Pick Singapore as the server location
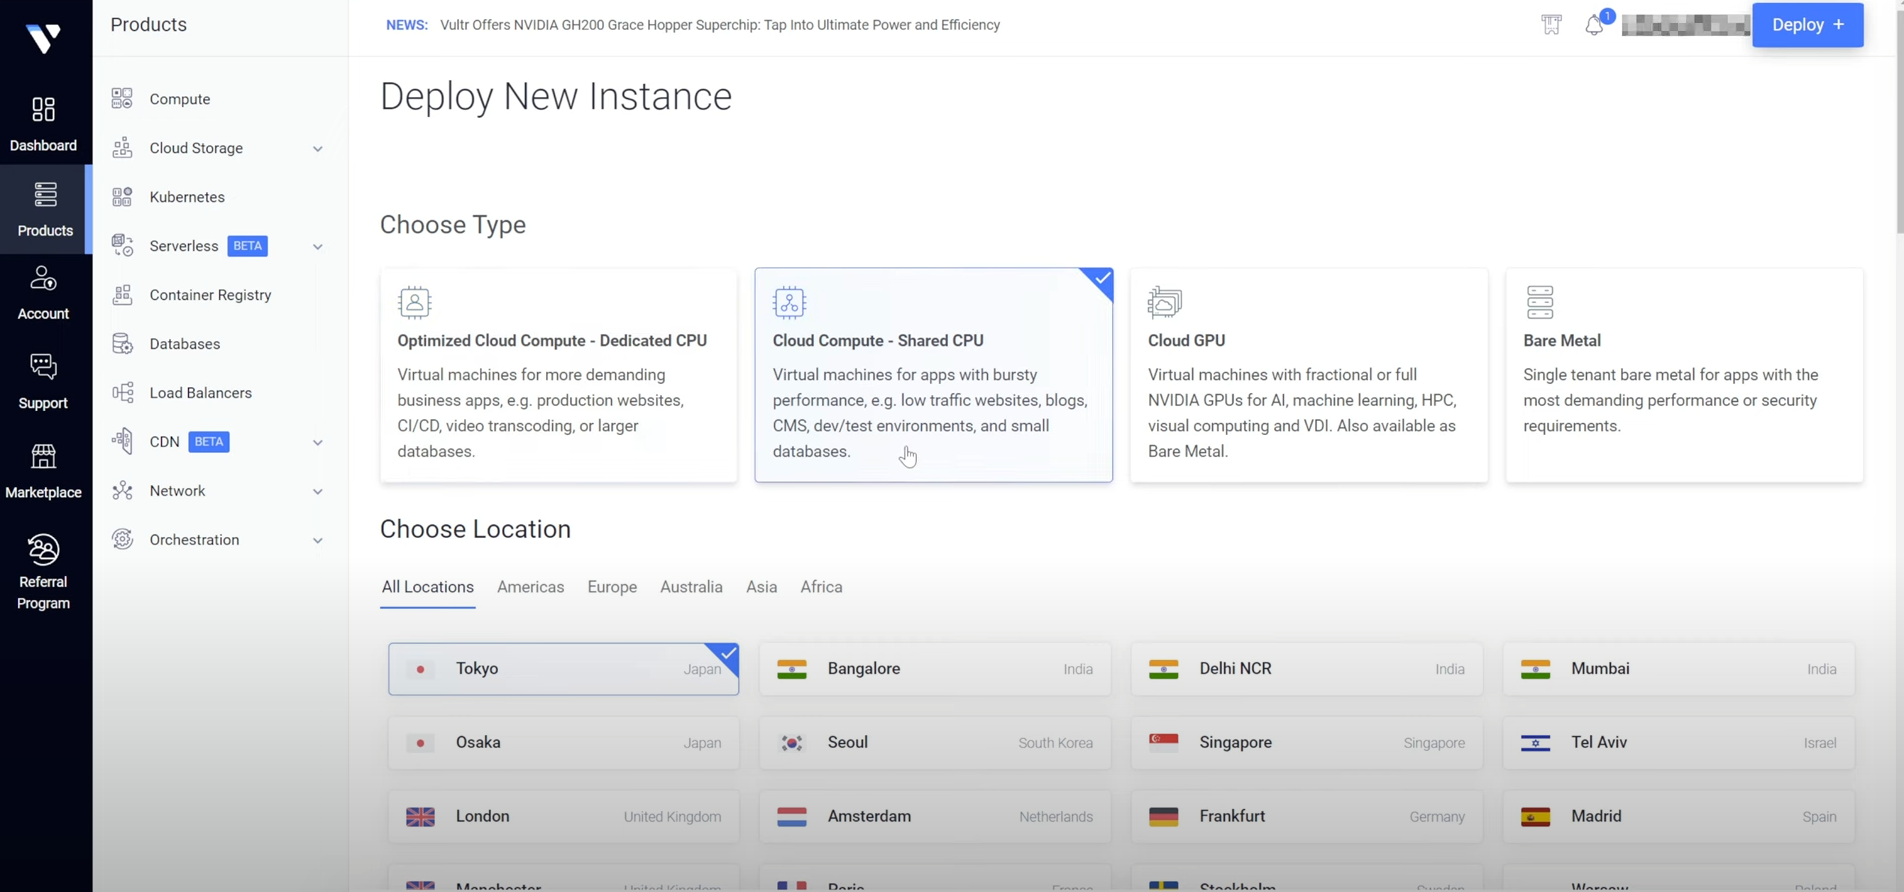Viewport: 1904px width, 892px height. click(1306, 743)
